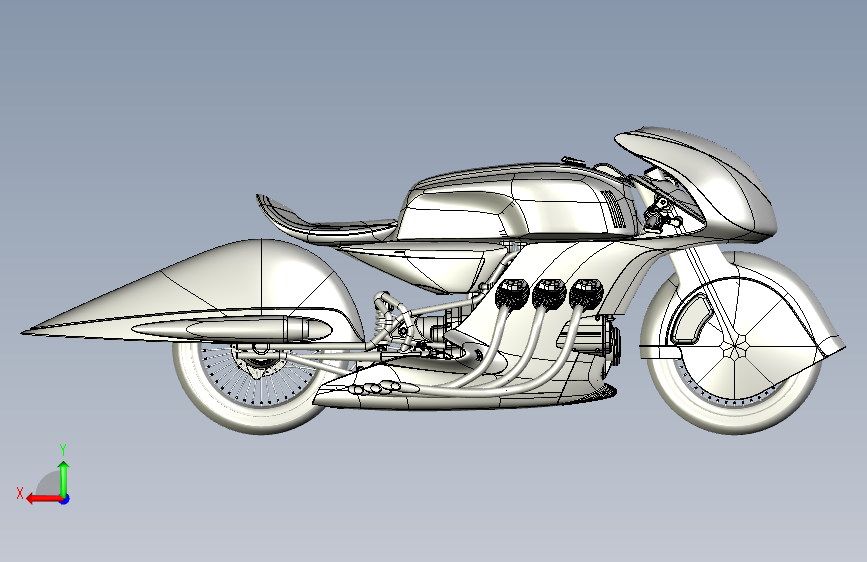Click the "Y" axis label
Screen dimensions: 867x562
click(63, 450)
